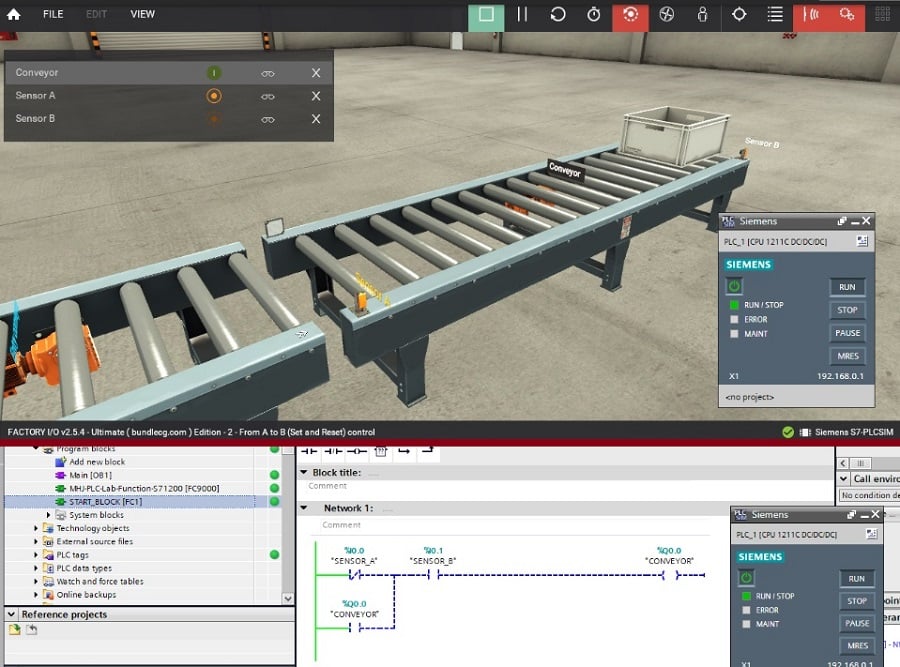This screenshot has width=900, height=667.
Task: Toggle the actuator tags gears icon
Action: point(847,15)
